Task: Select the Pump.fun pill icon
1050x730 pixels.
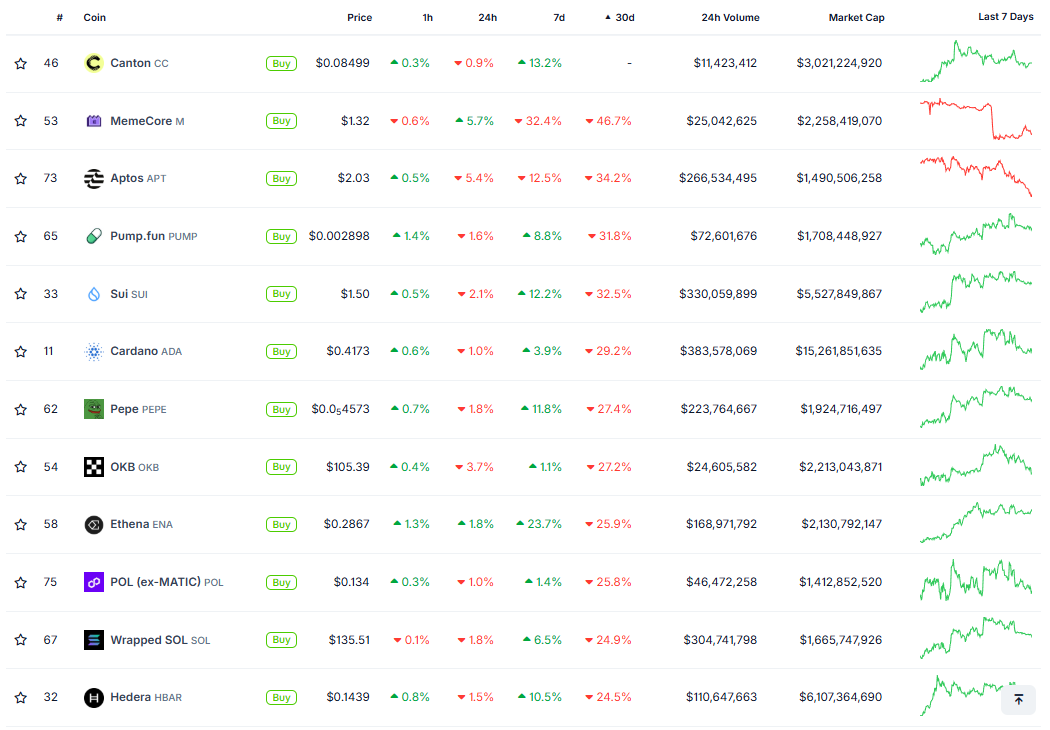Action: tap(93, 236)
